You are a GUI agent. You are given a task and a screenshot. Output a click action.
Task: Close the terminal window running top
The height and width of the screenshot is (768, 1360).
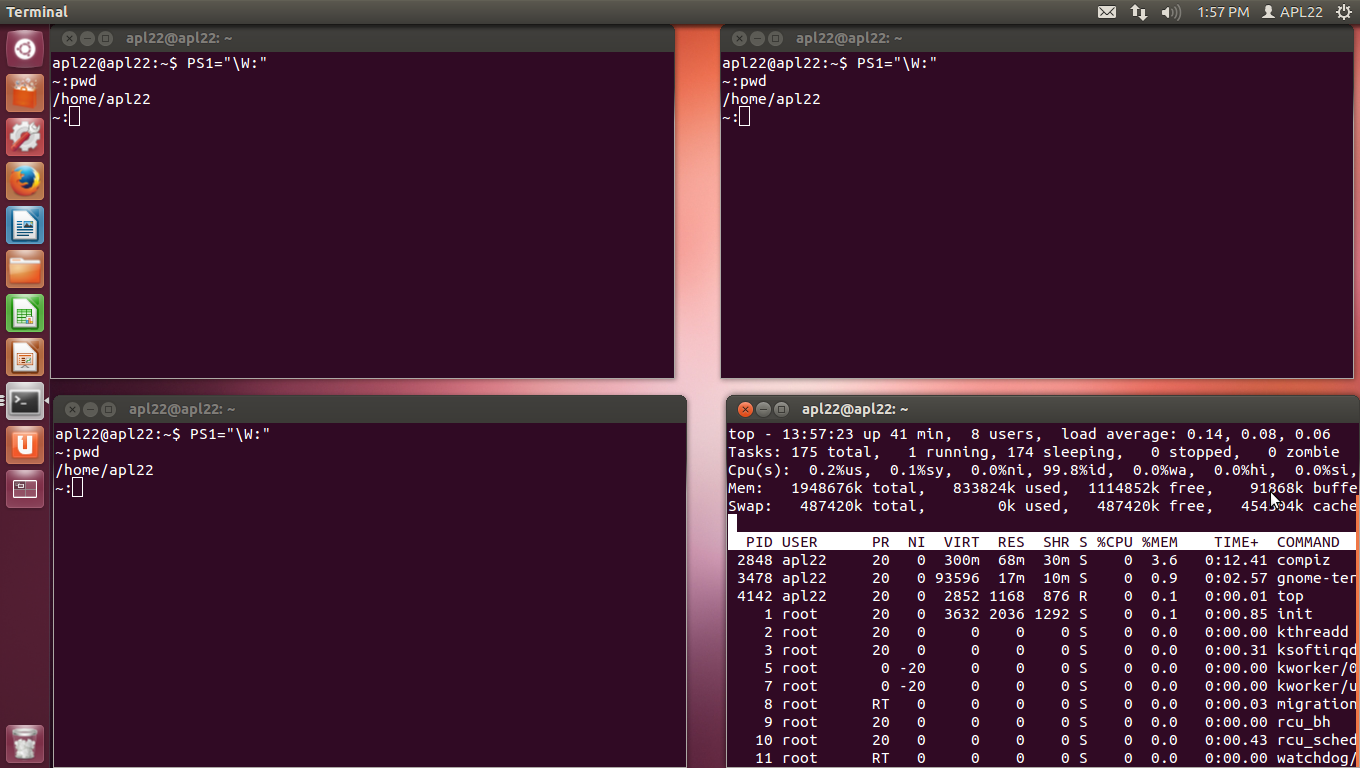(745, 409)
